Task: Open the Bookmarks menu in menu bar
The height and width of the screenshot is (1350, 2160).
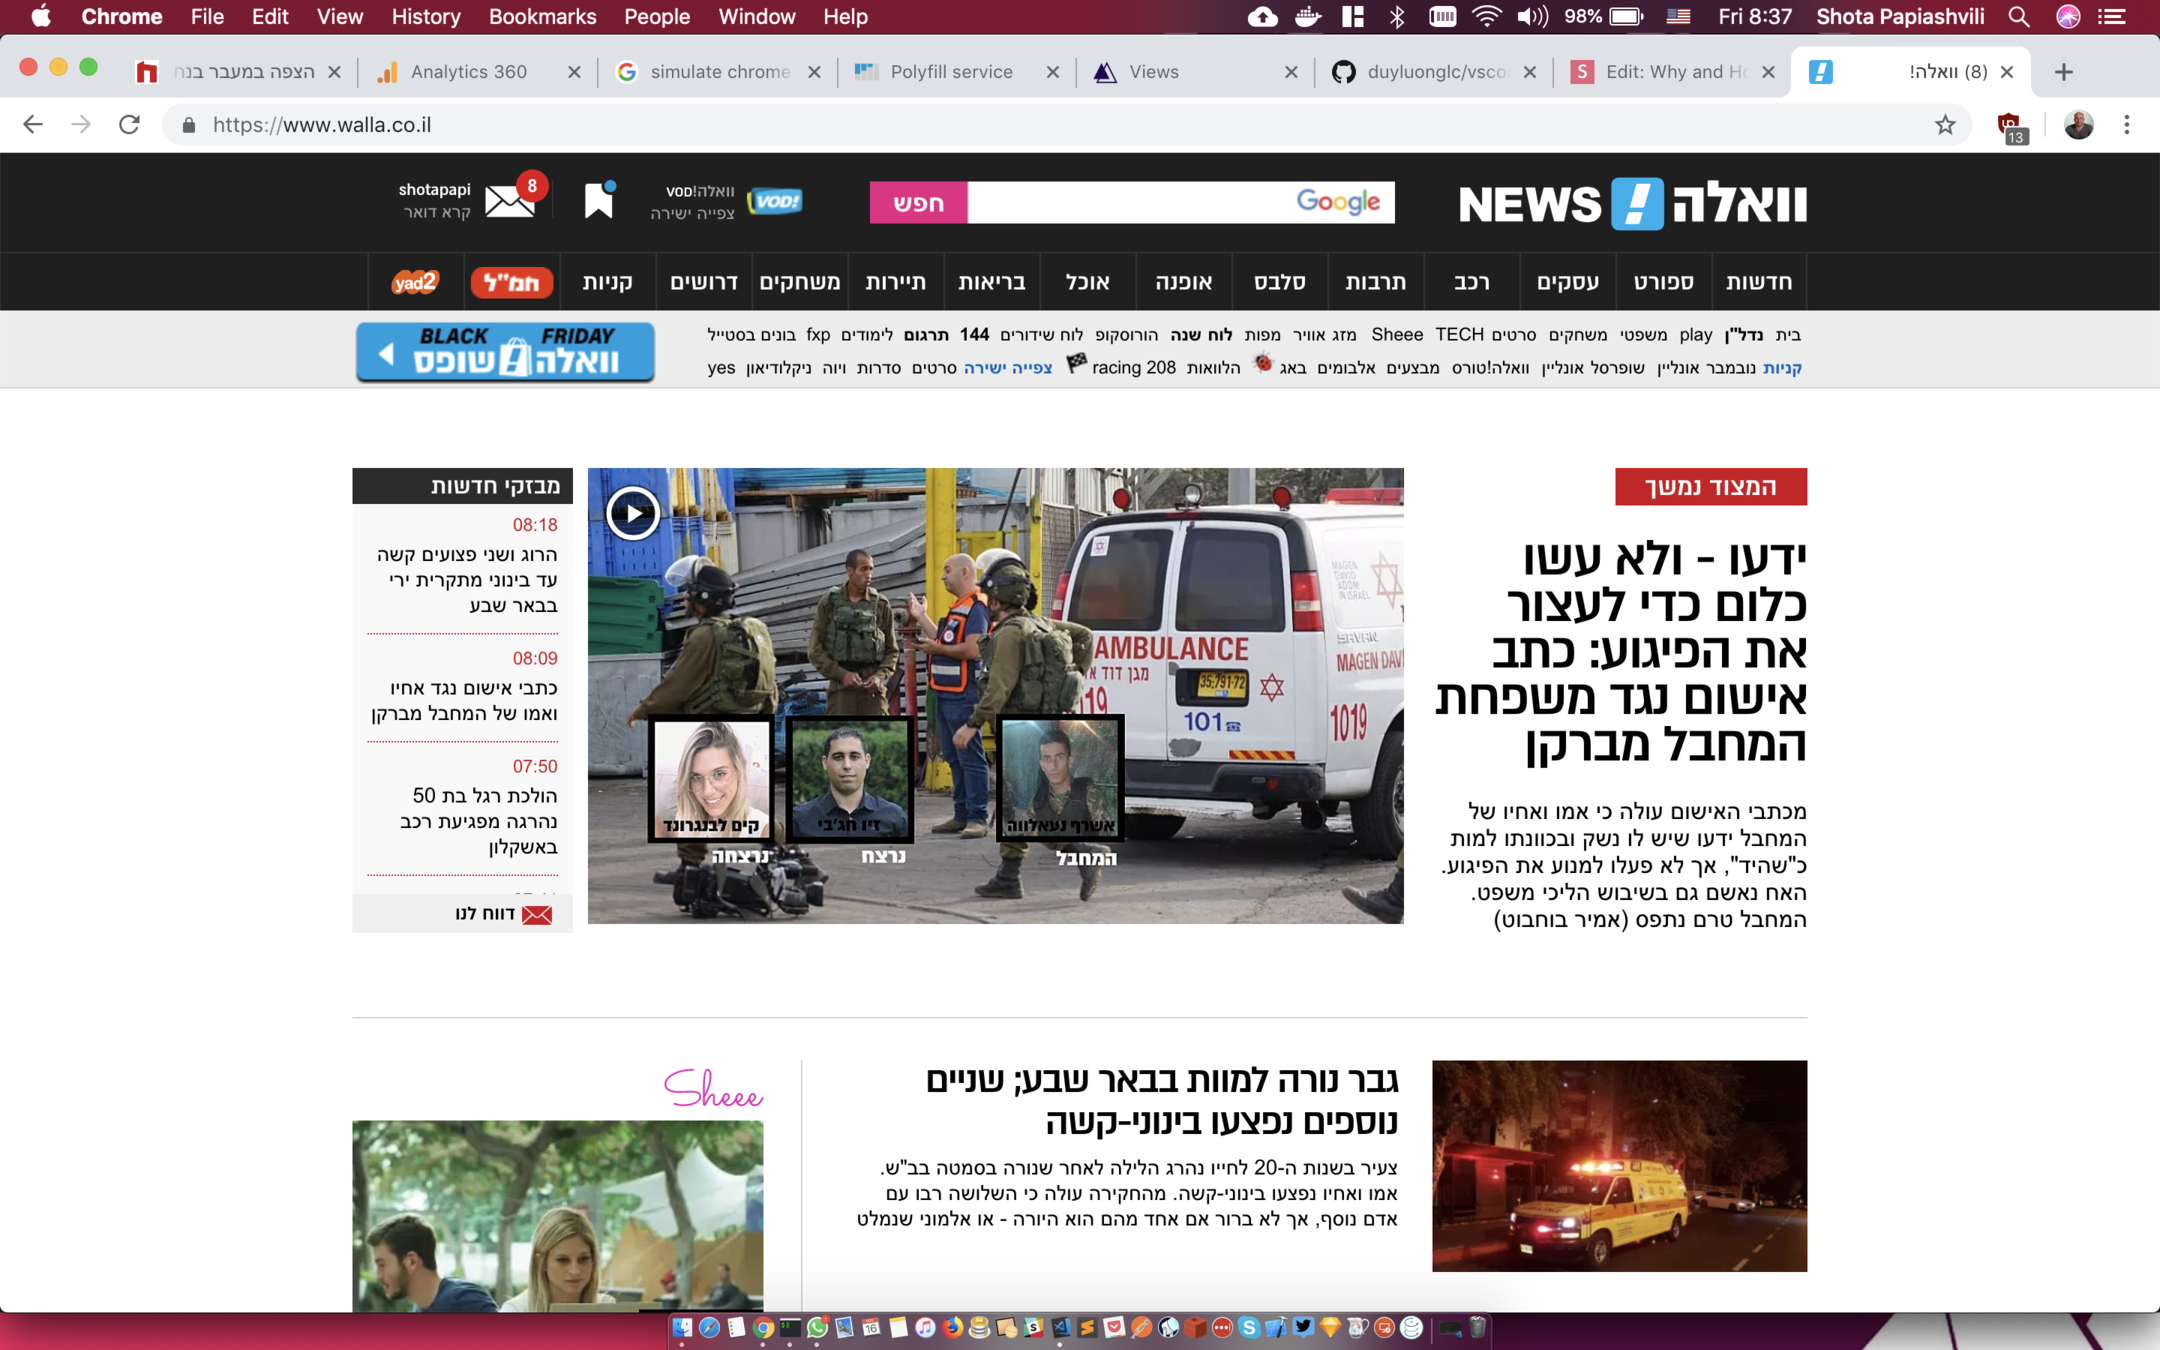Action: coord(542,17)
